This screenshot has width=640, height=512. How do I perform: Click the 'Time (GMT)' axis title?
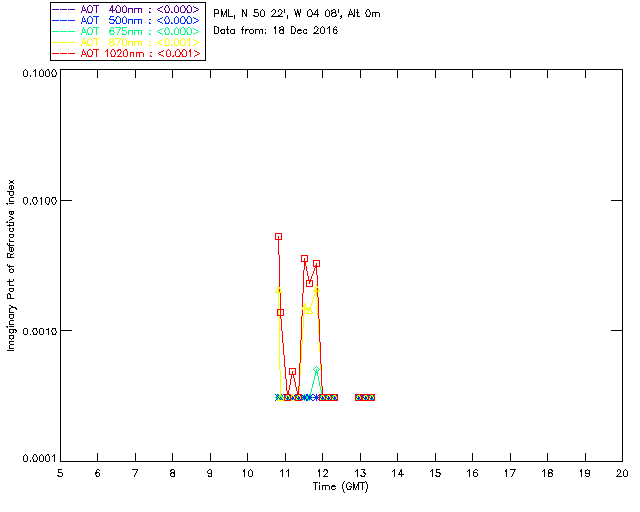(x=340, y=487)
